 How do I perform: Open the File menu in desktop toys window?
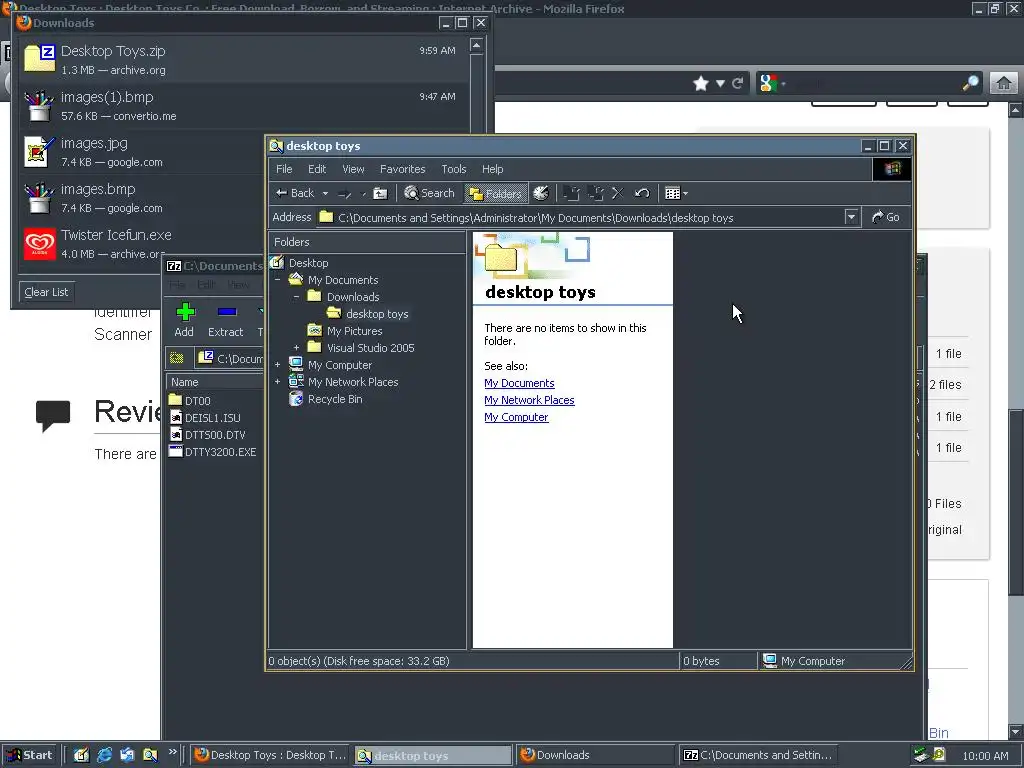click(x=284, y=169)
